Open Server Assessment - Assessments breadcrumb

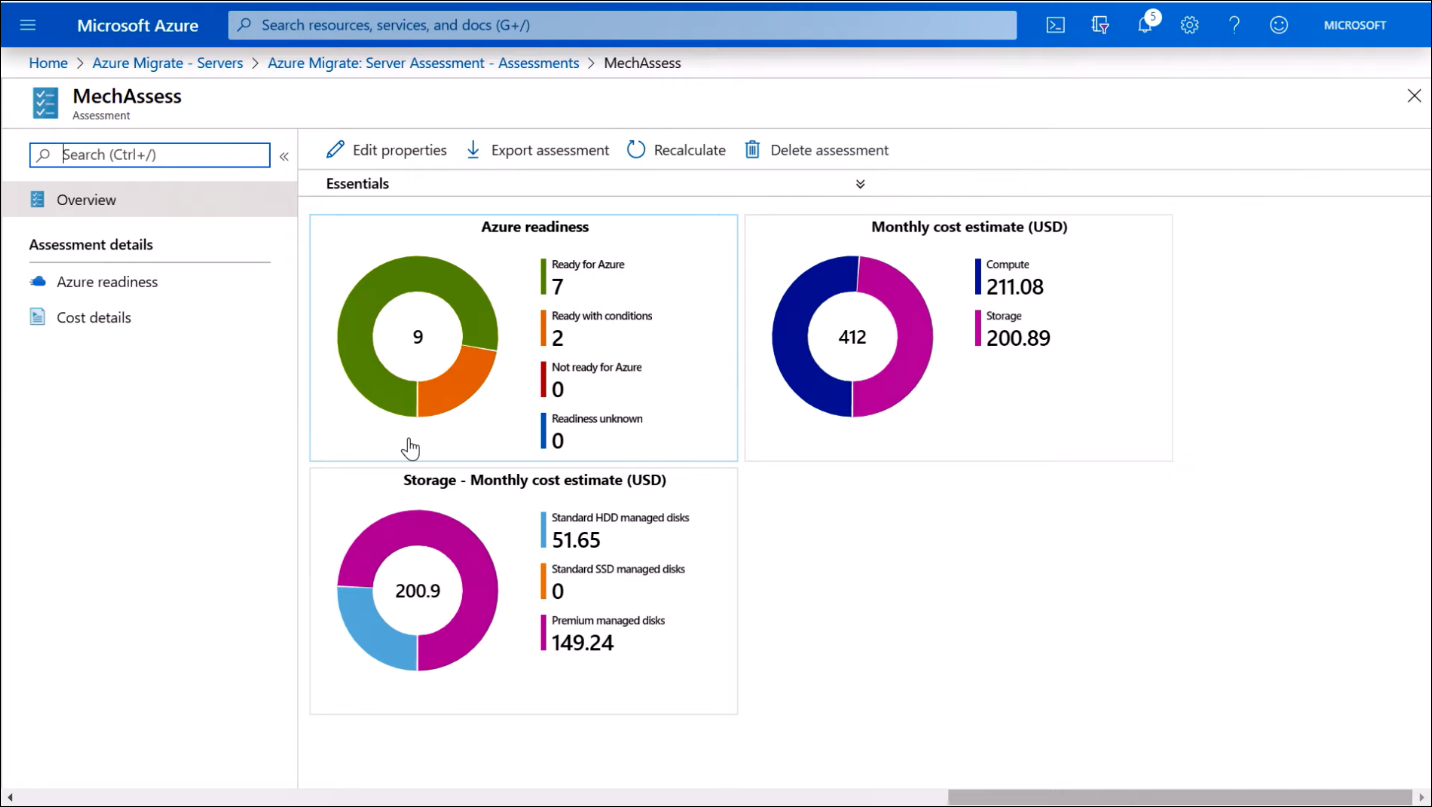[x=423, y=63]
